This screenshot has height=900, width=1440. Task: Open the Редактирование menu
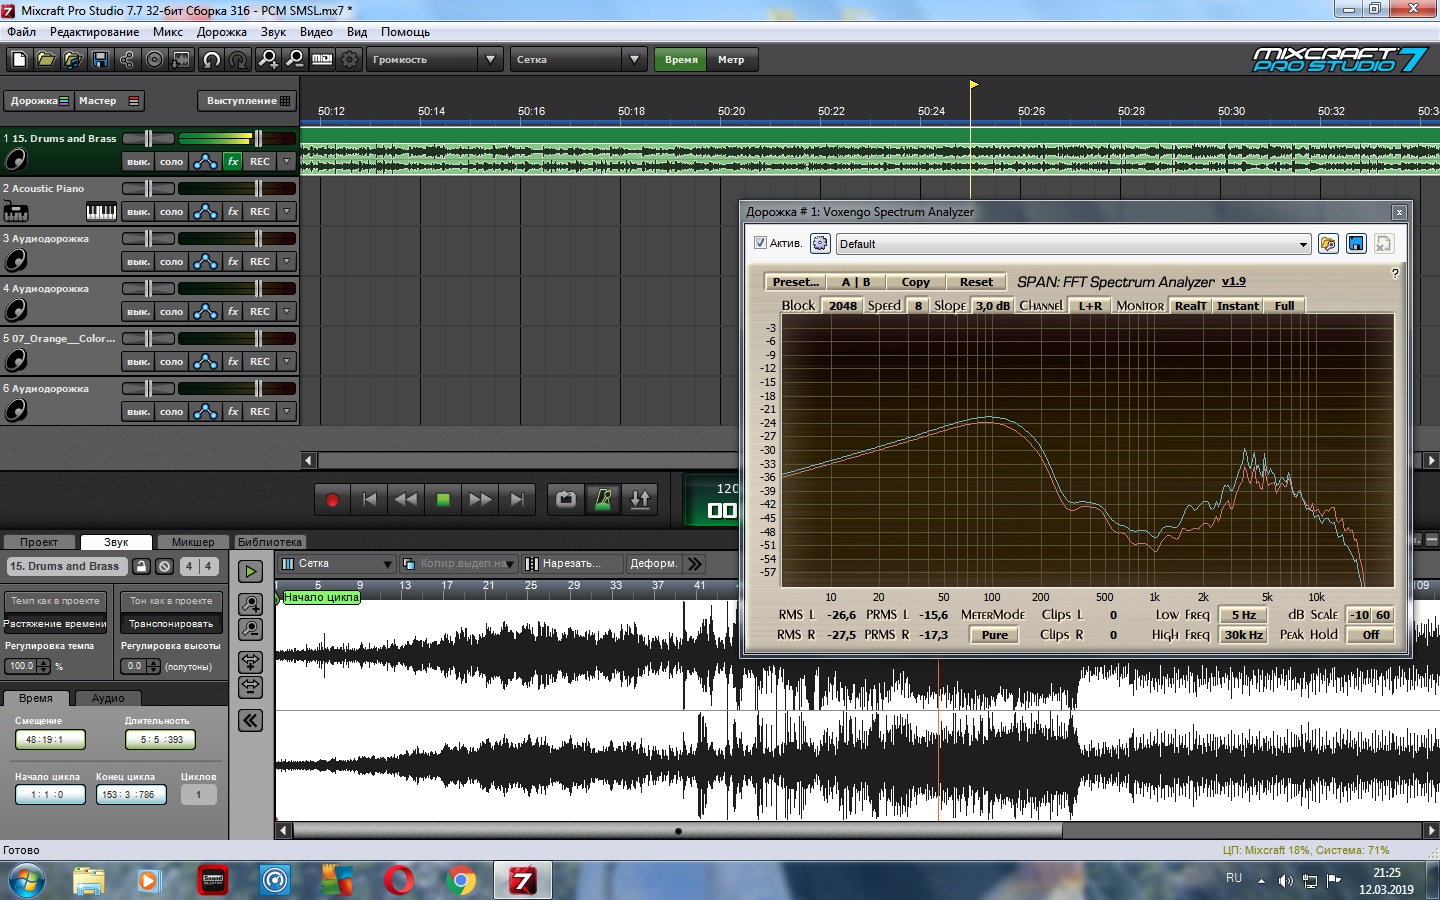pos(95,32)
